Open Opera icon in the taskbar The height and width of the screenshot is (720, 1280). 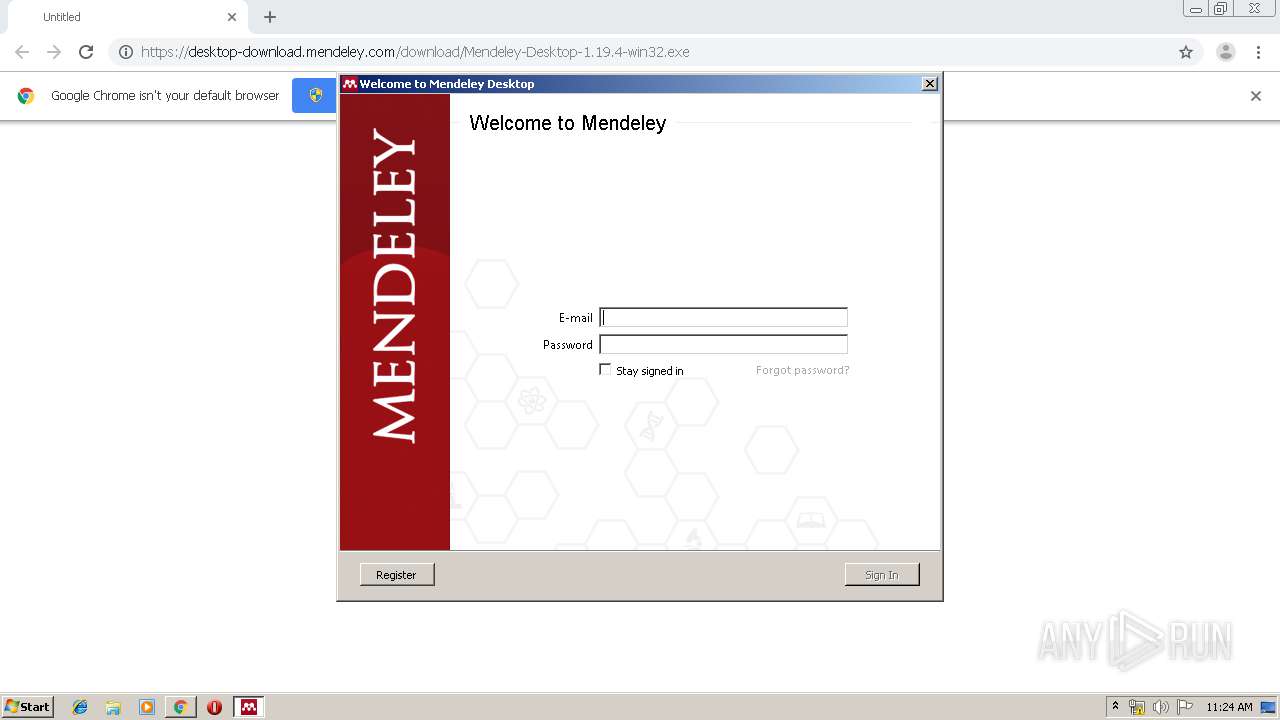pyautogui.click(x=214, y=707)
